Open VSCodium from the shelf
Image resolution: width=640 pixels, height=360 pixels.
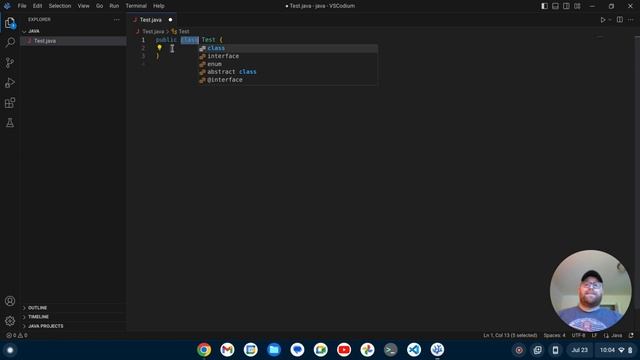(437, 350)
